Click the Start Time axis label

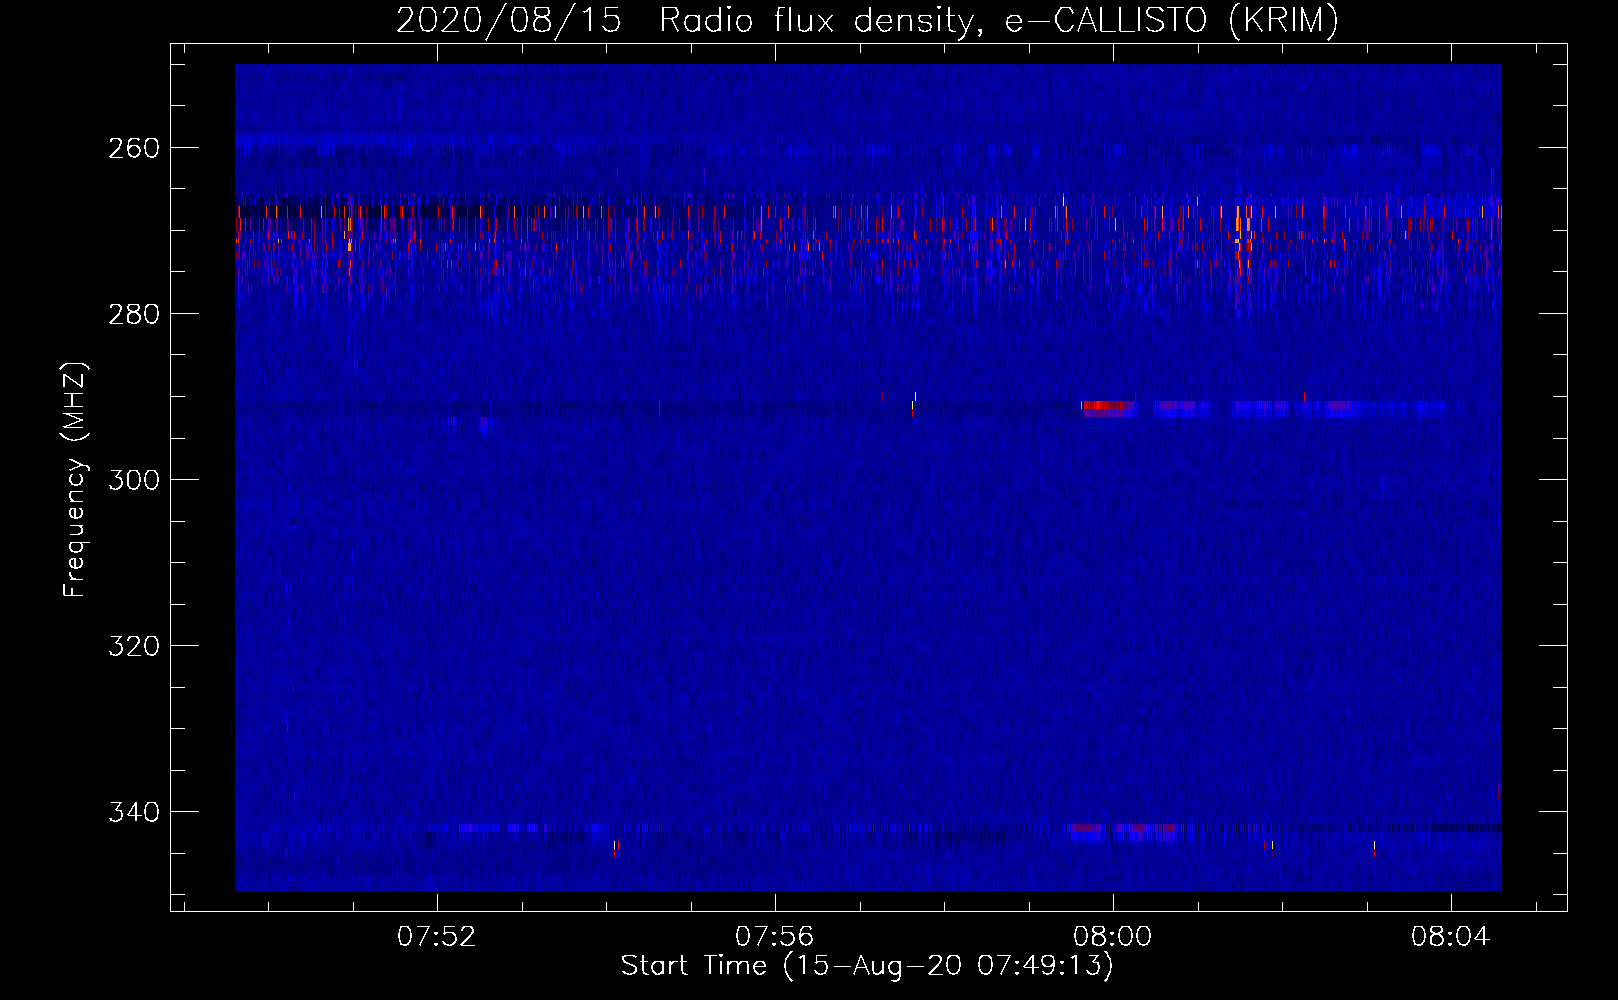[x=867, y=966]
